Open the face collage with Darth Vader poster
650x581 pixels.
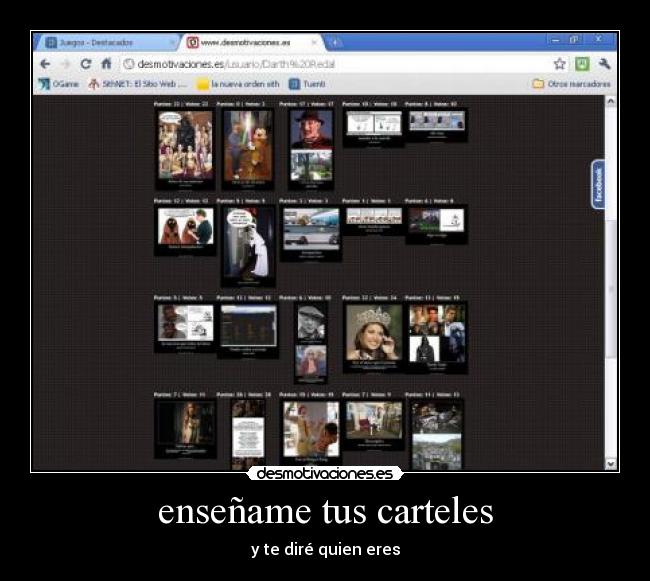click(x=437, y=337)
